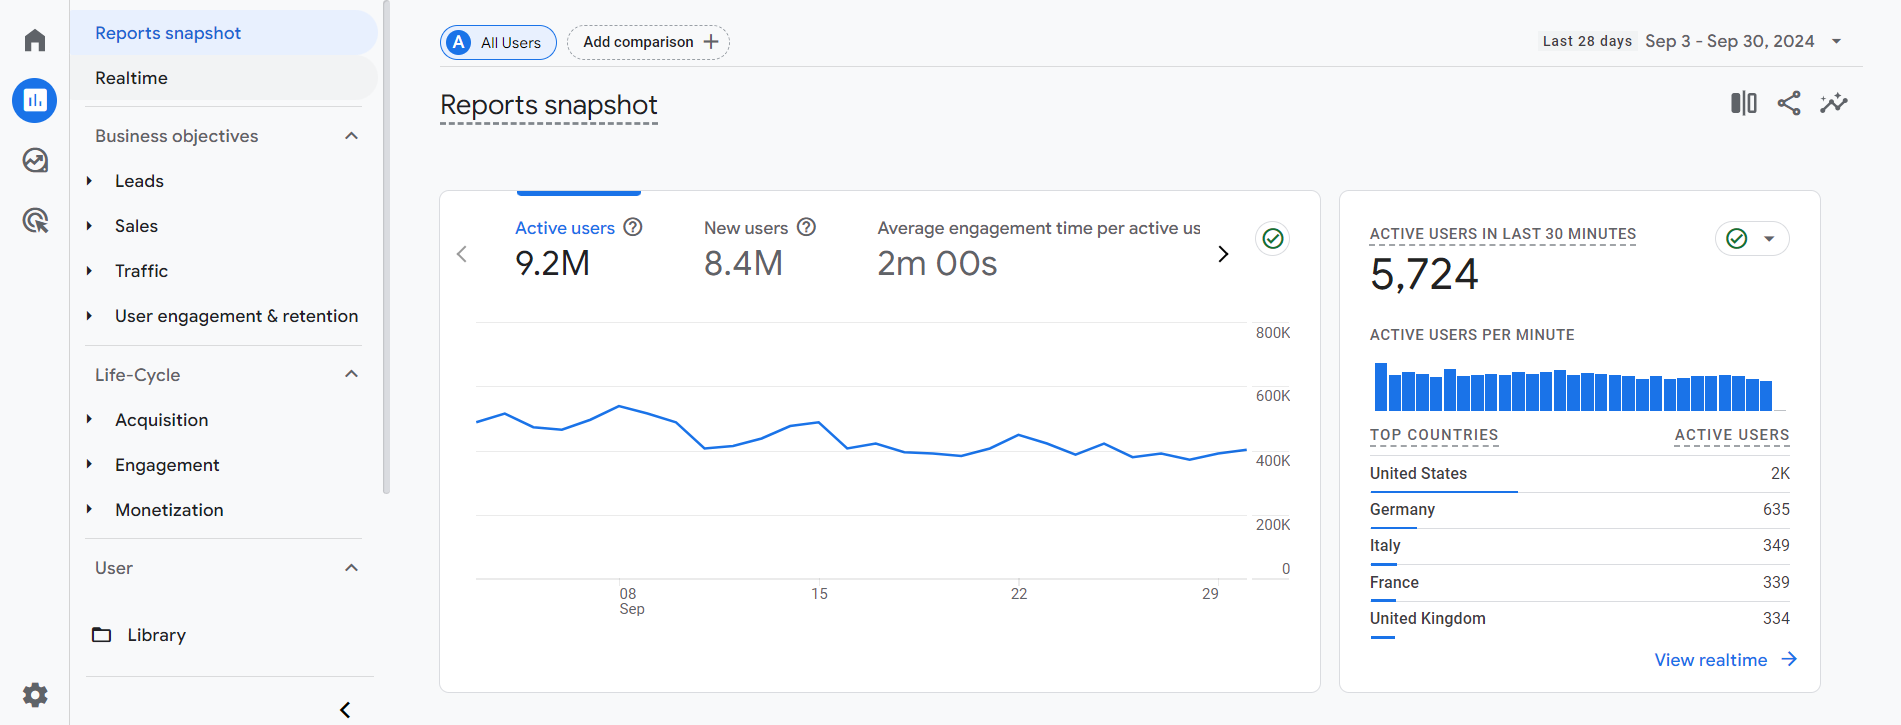Click the France row
This screenshot has height=725, width=1901.
click(1579, 583)
